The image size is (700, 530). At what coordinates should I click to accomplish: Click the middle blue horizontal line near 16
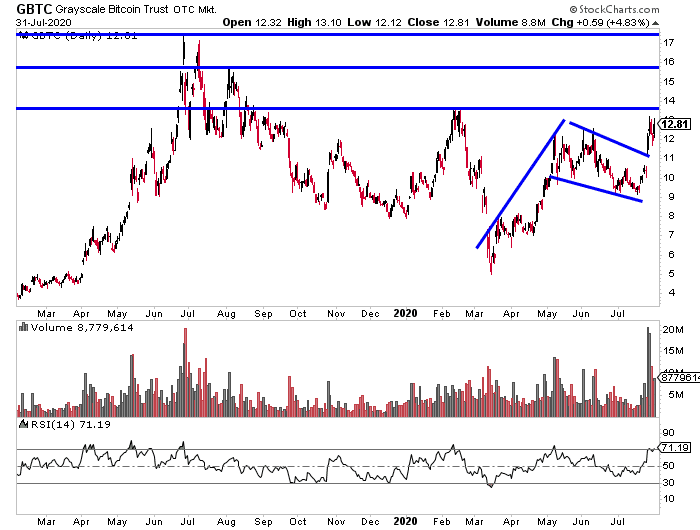point(338,67)
